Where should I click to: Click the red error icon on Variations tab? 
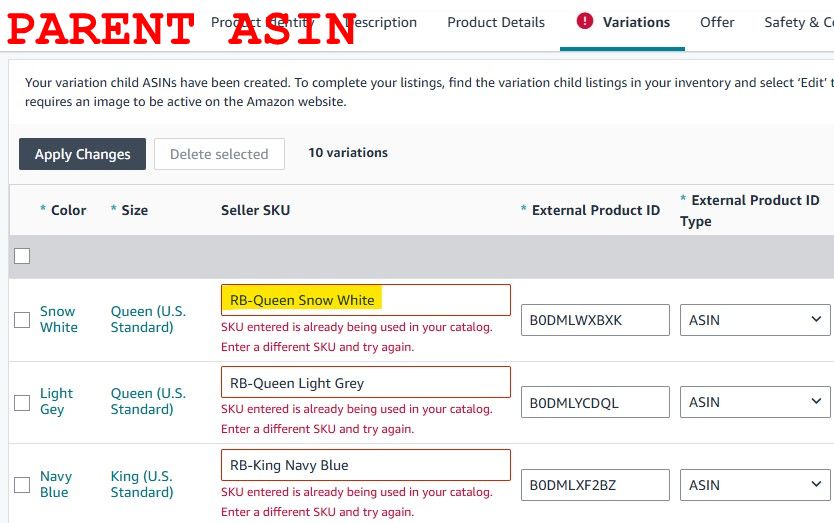(585, 21)
